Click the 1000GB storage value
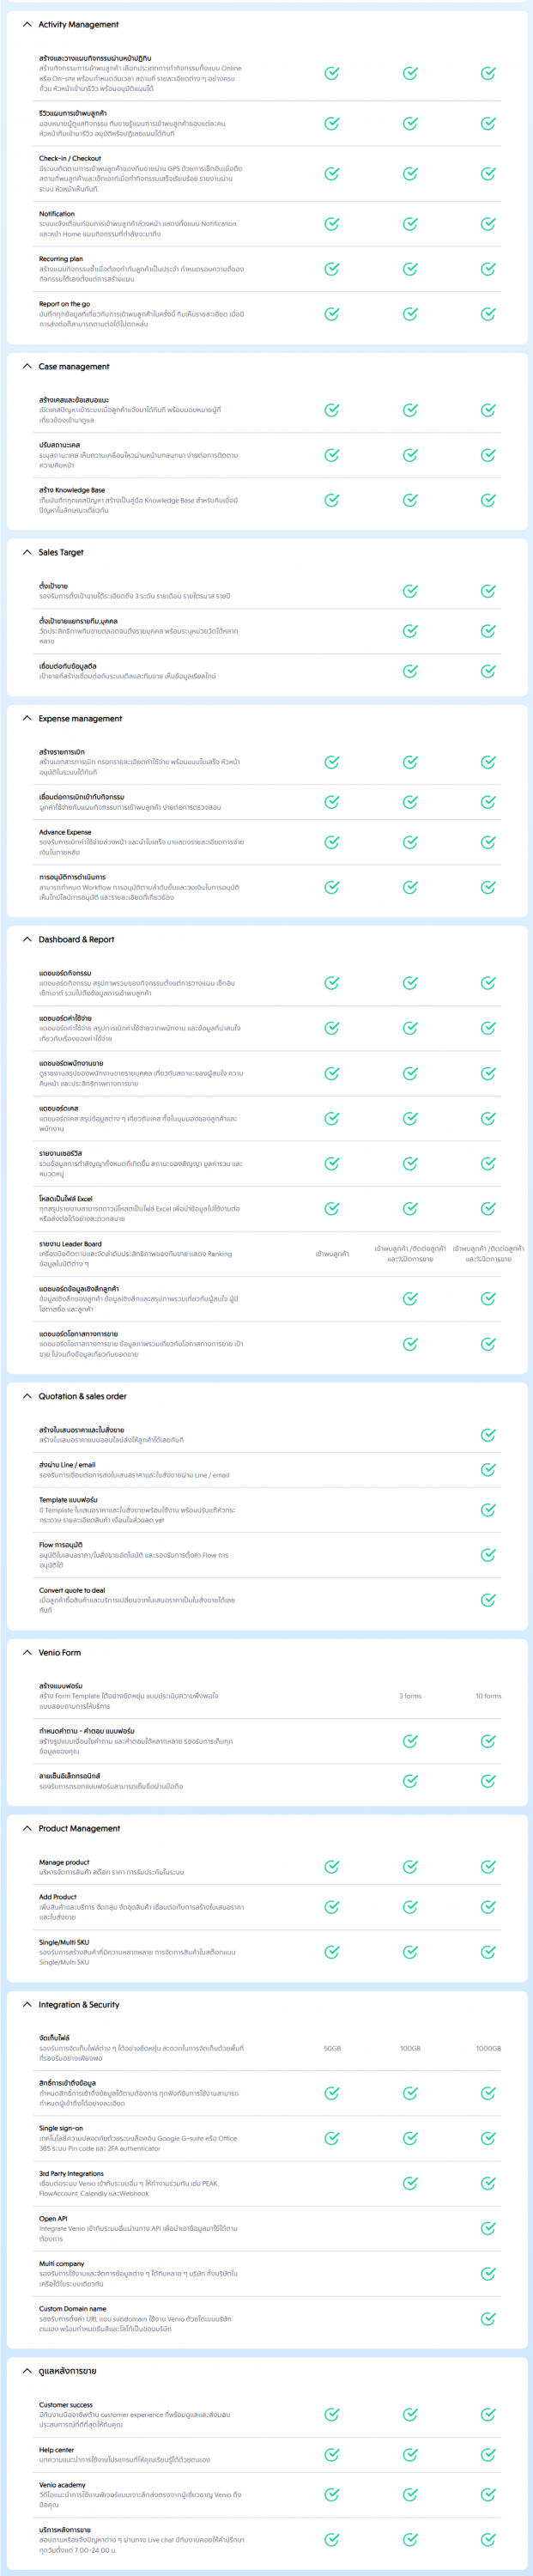This screenshot has height=2576, width=533. tap(488, 2048)
